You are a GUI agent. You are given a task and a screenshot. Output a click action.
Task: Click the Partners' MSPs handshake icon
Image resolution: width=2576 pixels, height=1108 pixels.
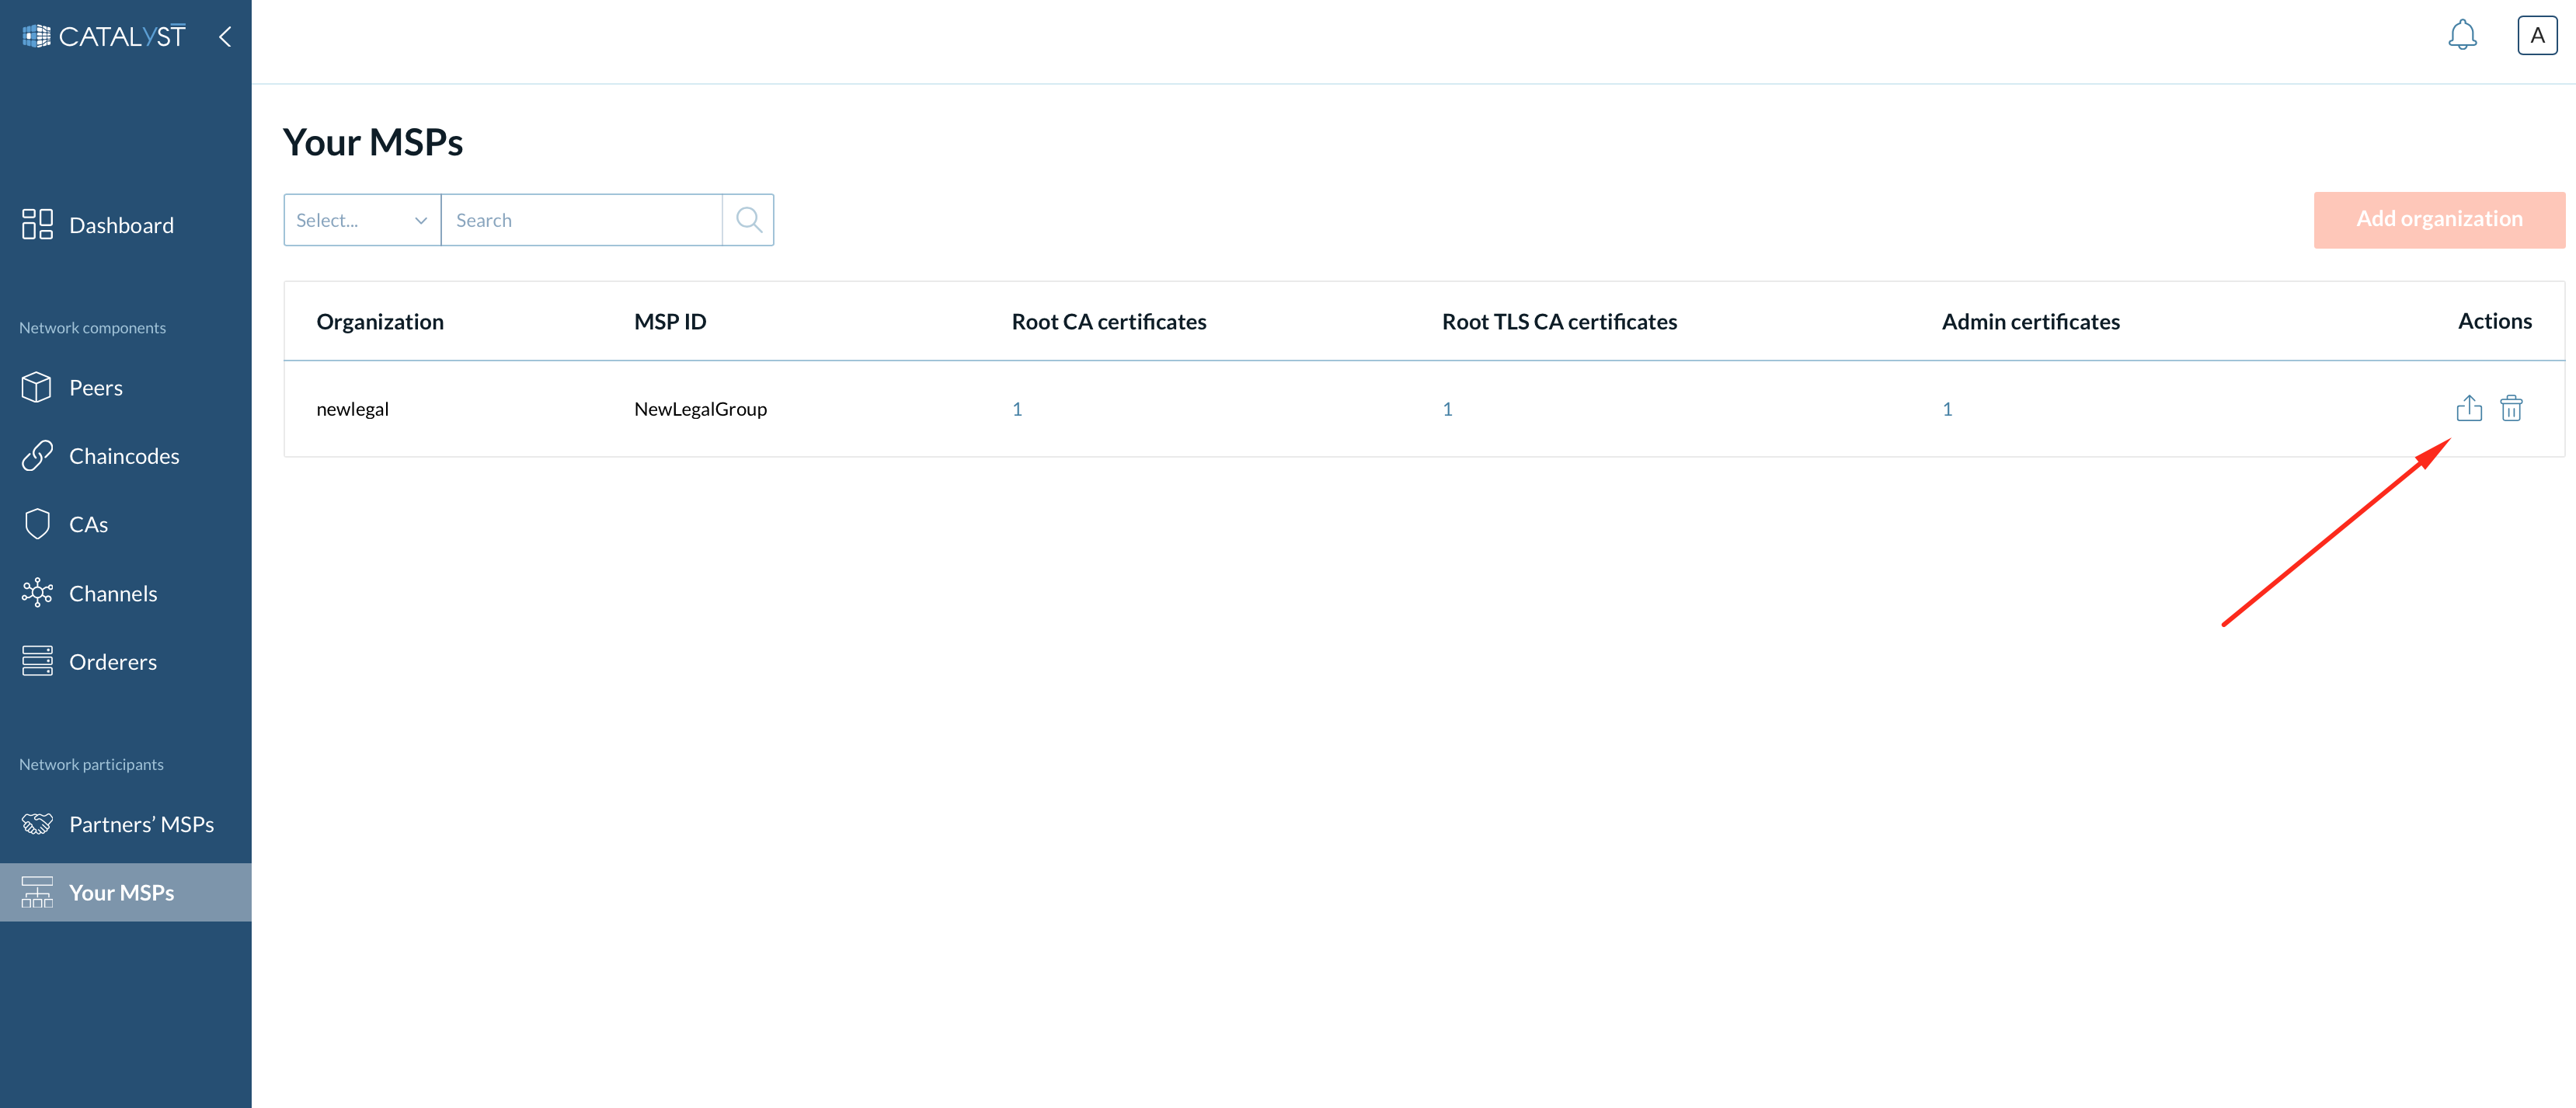(37, 823)
